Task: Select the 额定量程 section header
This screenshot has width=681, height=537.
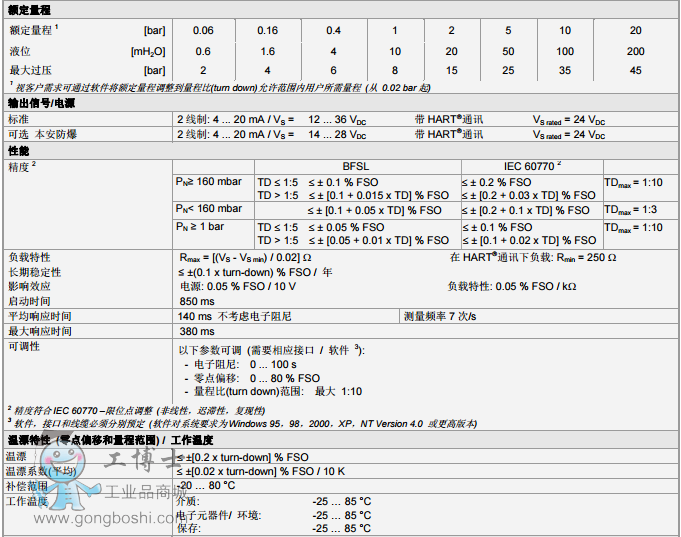Action: pos(30,8)
